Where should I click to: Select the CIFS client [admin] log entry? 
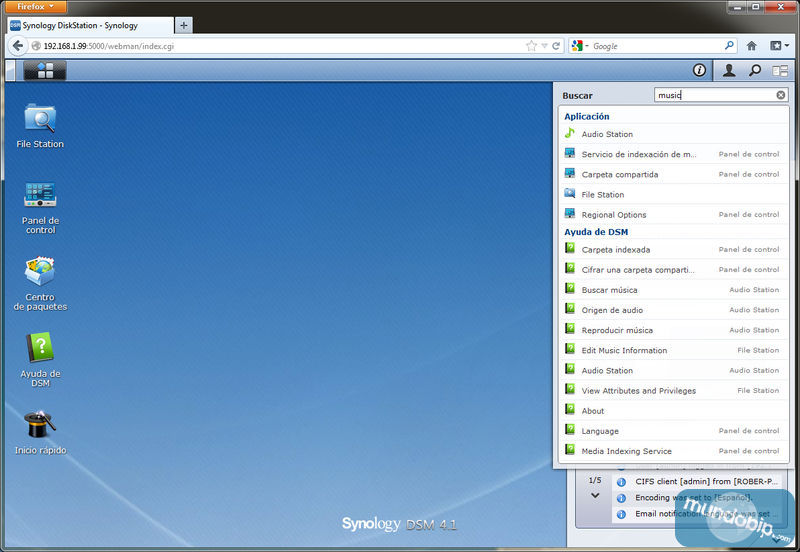point(697,482)
